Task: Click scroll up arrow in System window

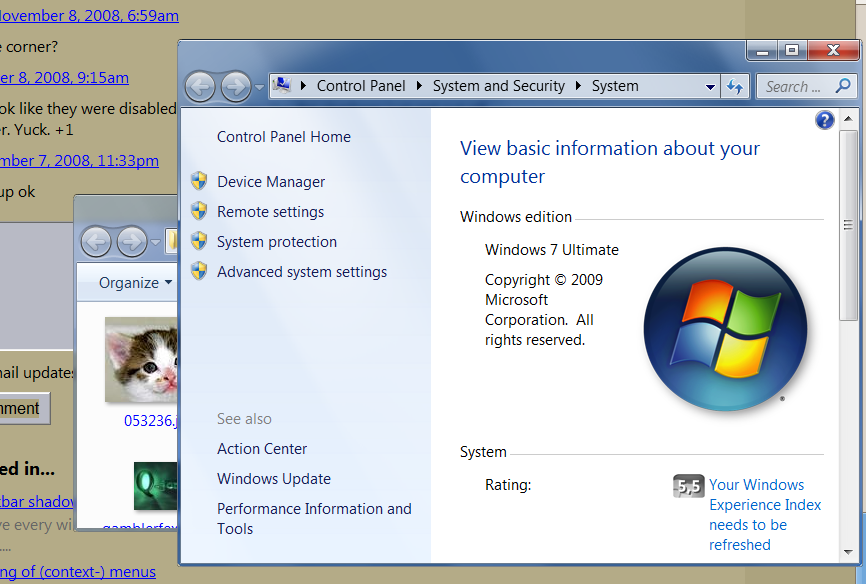Action: [x=848, y=119]
